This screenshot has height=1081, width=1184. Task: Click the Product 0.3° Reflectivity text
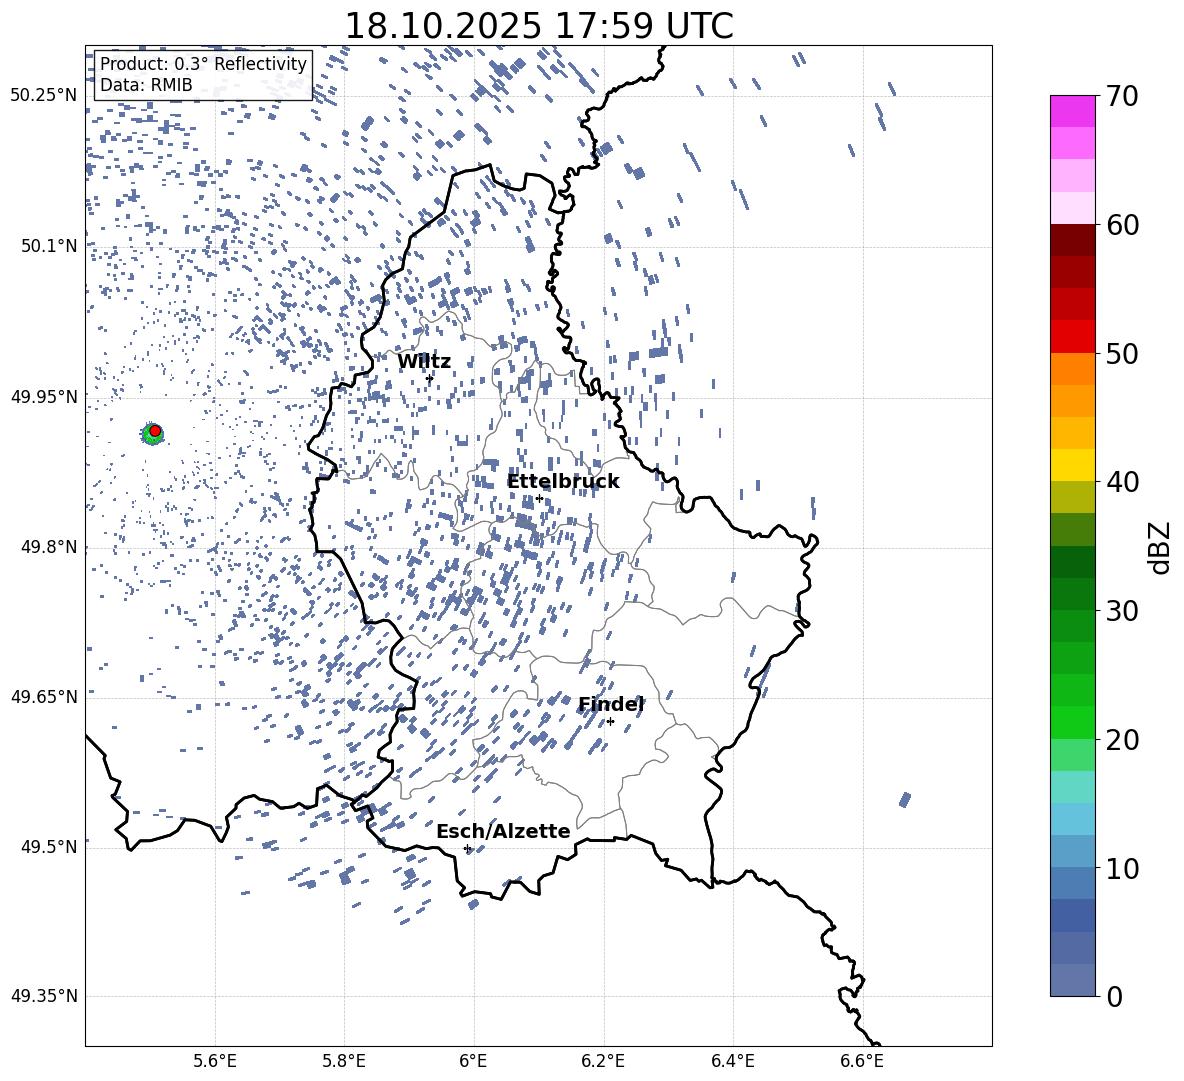point(203,64)
